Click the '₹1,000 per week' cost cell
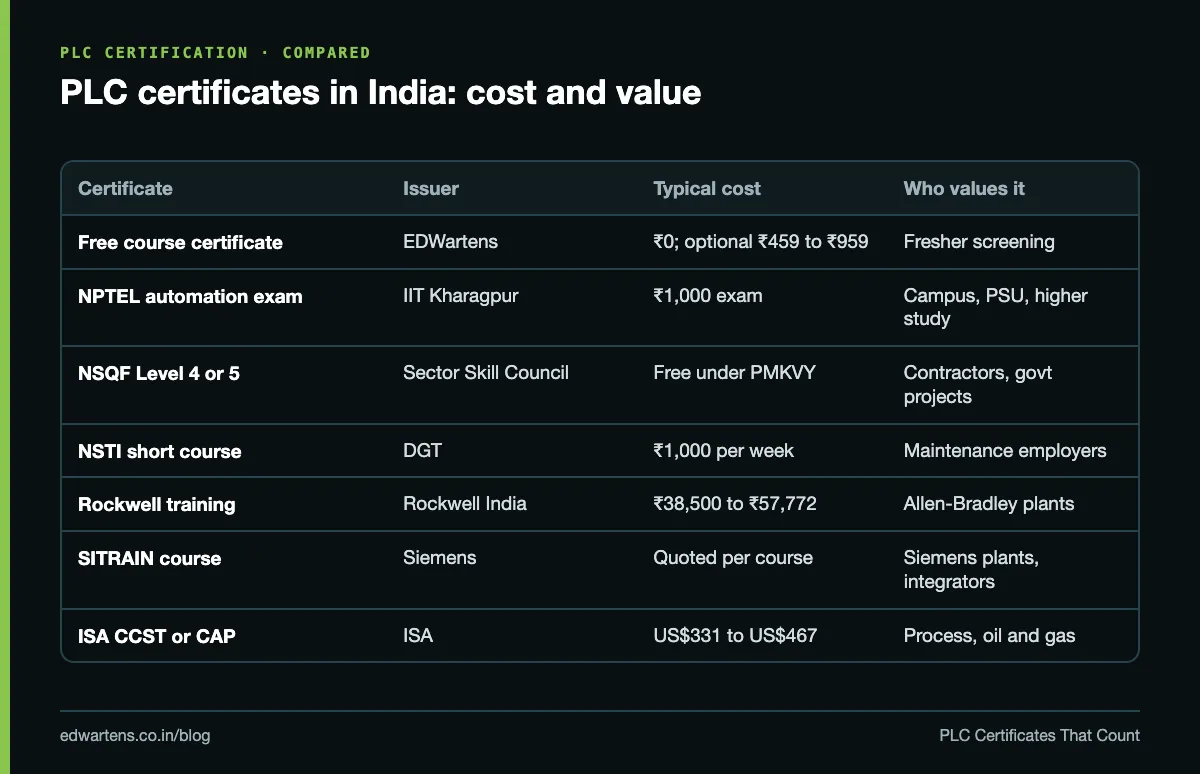 coord(724,451)
